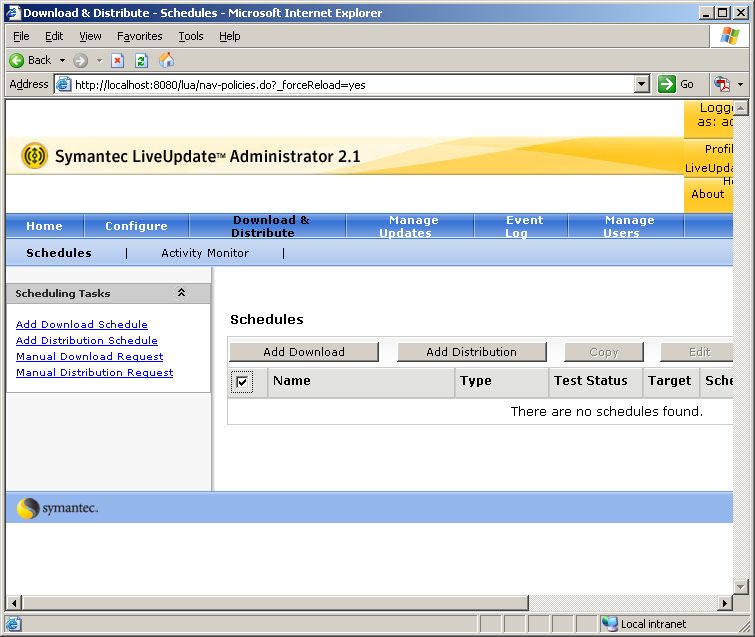Click the Refresh page icon

tap(141, 60)
